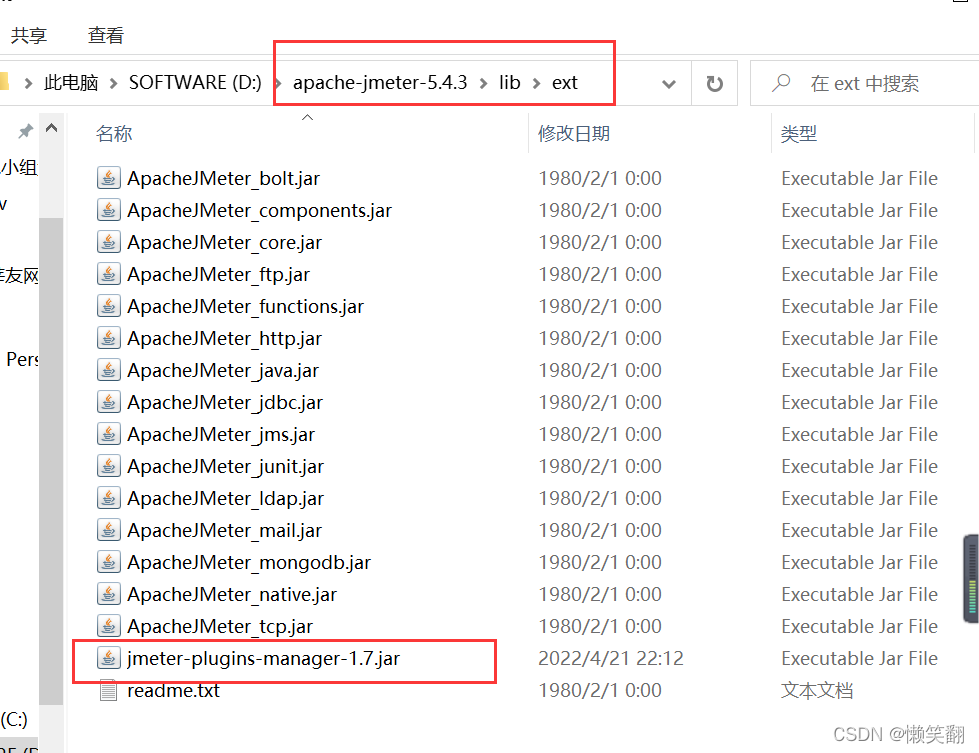Click the text document icon of readme.txt
This screenshot has width=979, height=753.
(x=109, y=690)
